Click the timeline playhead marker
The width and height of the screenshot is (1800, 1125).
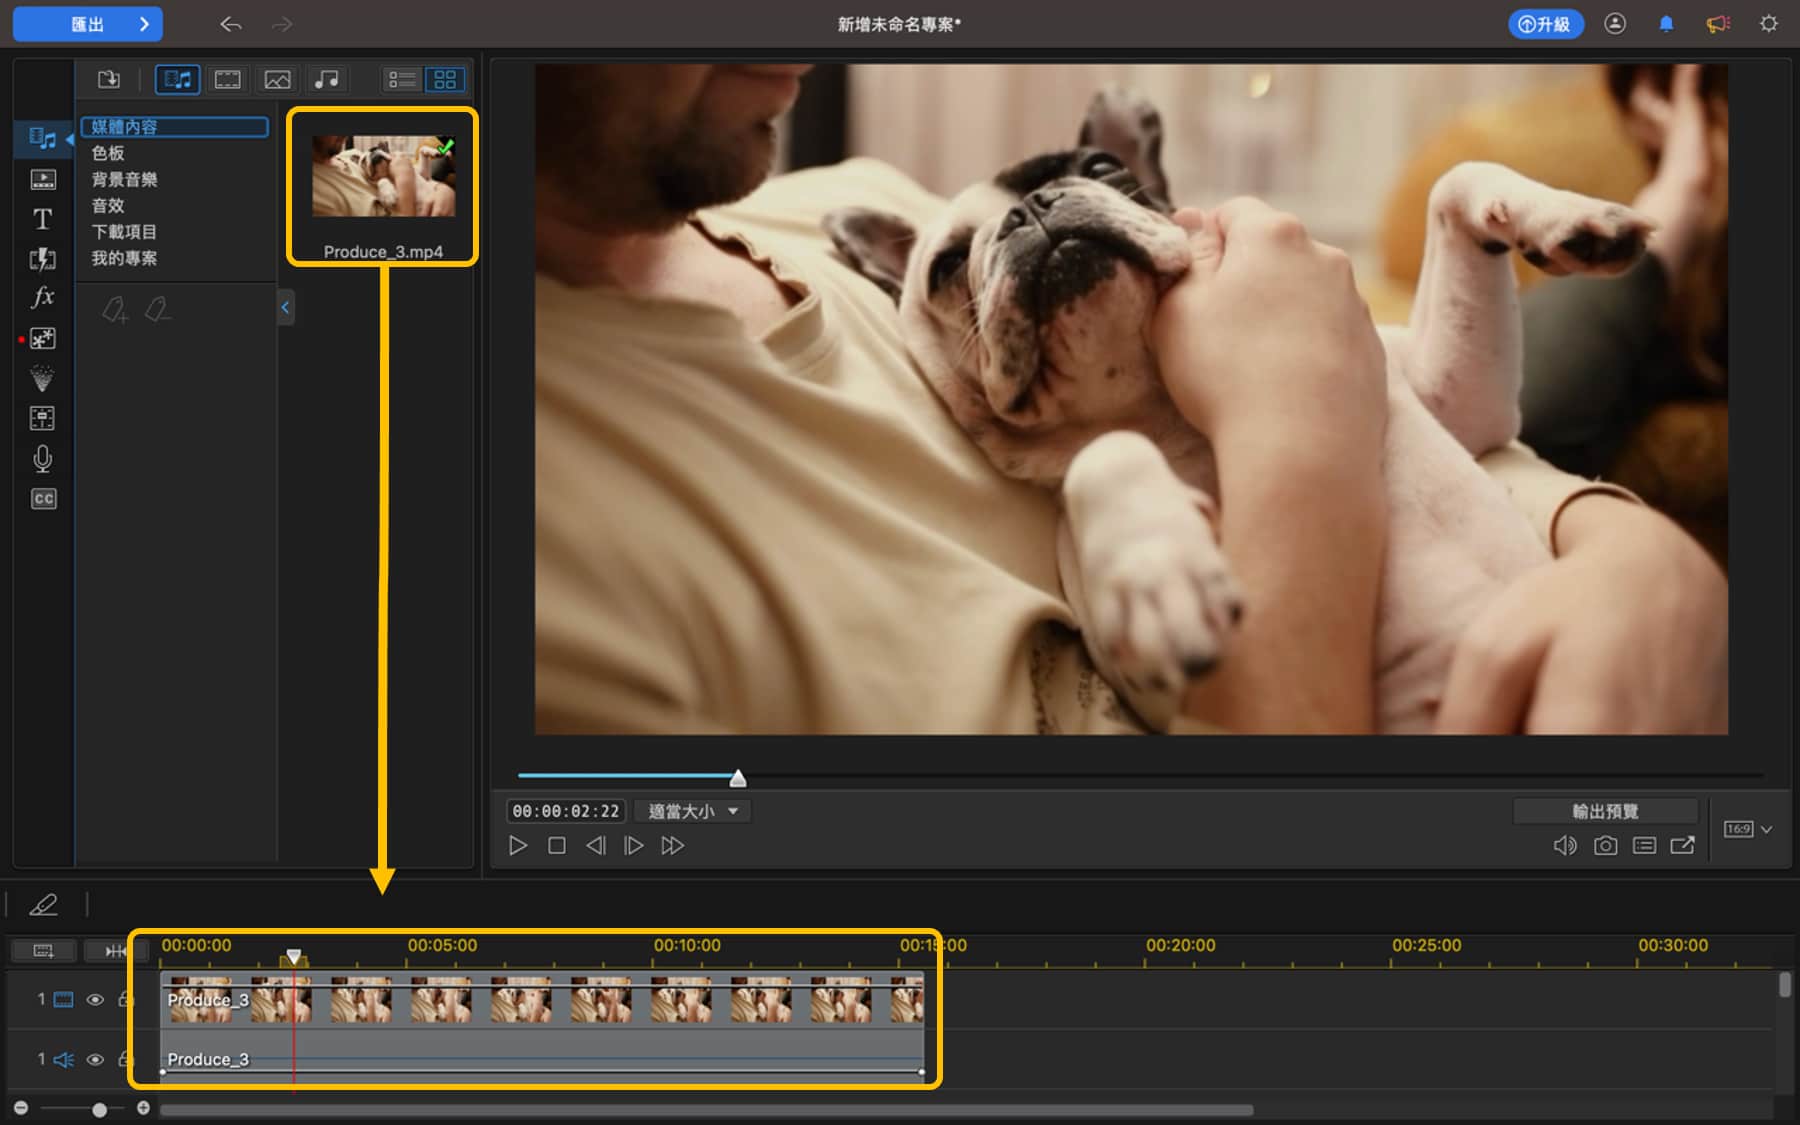point(293,957)
